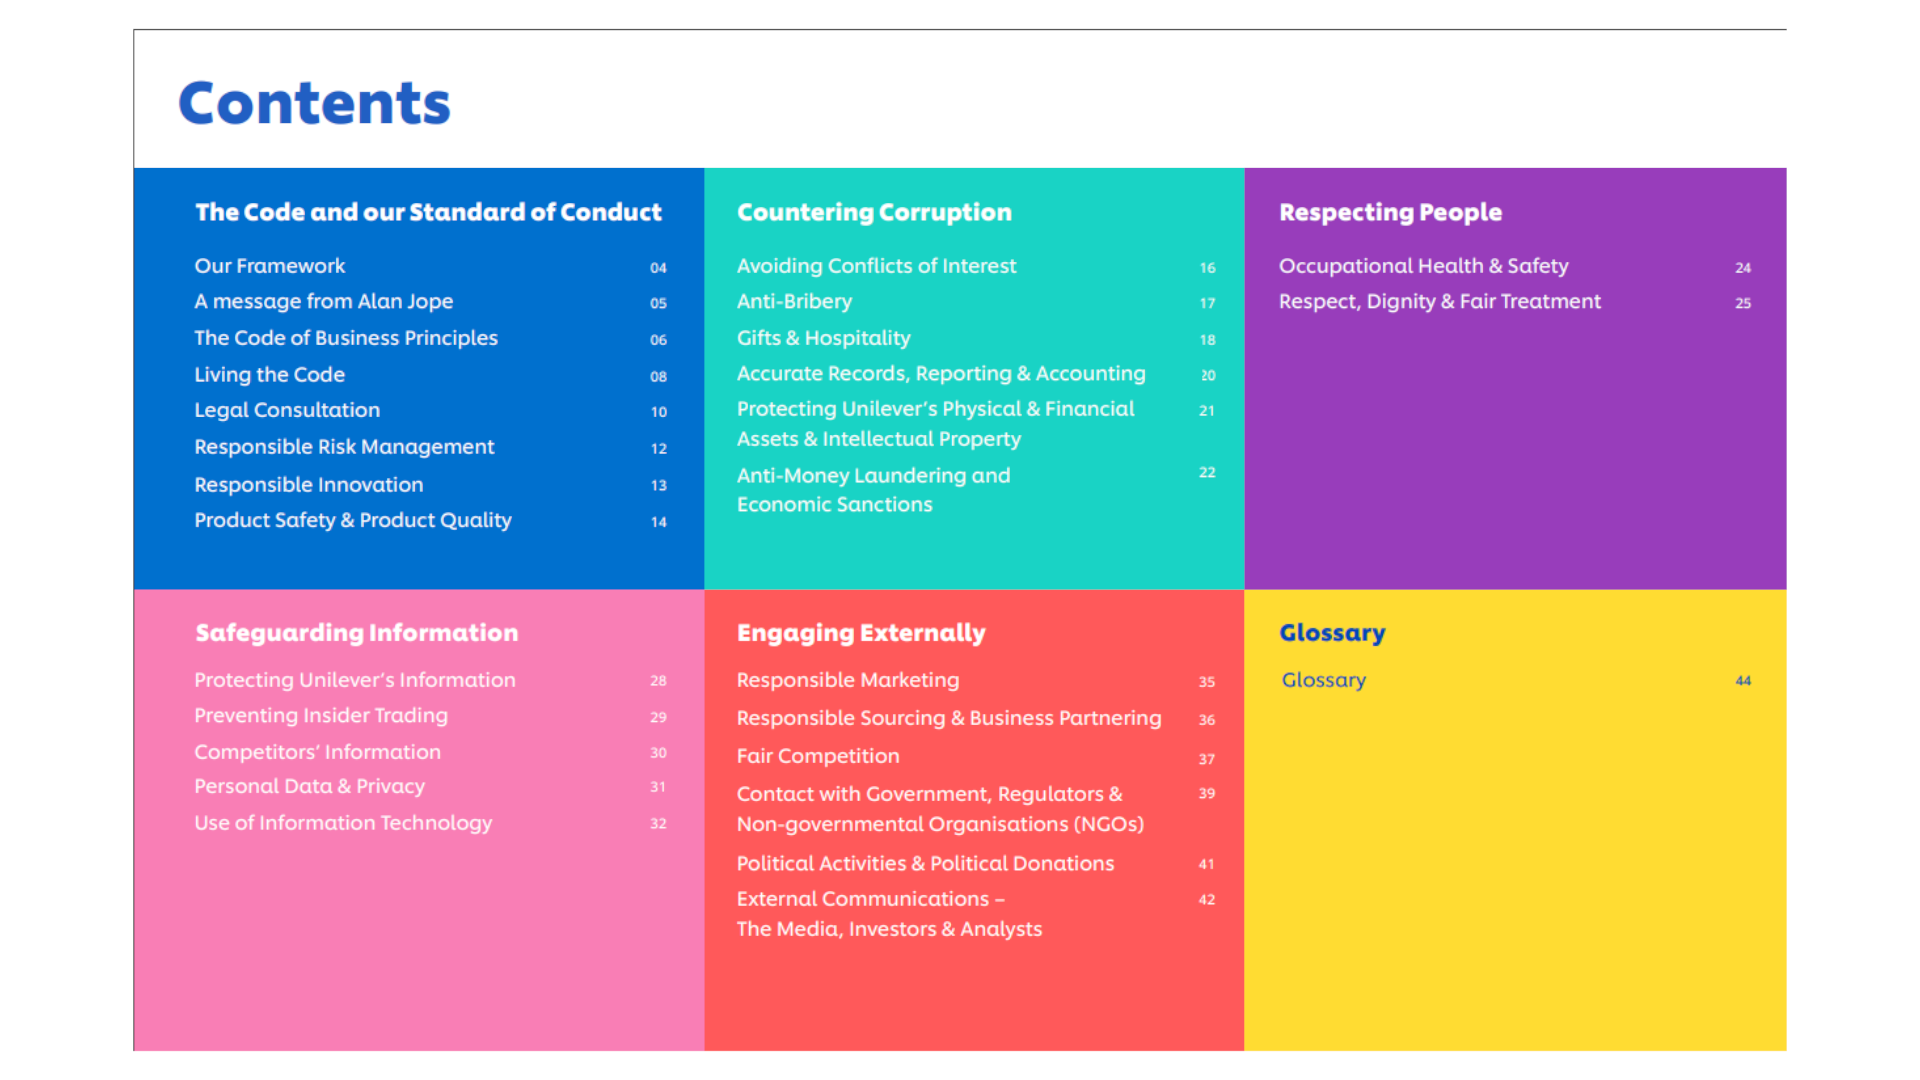The image size is (1920, 1080).
Task: Open the Glossary entry on page 44
Action: pyautogui.click(x=1323, y=680)
